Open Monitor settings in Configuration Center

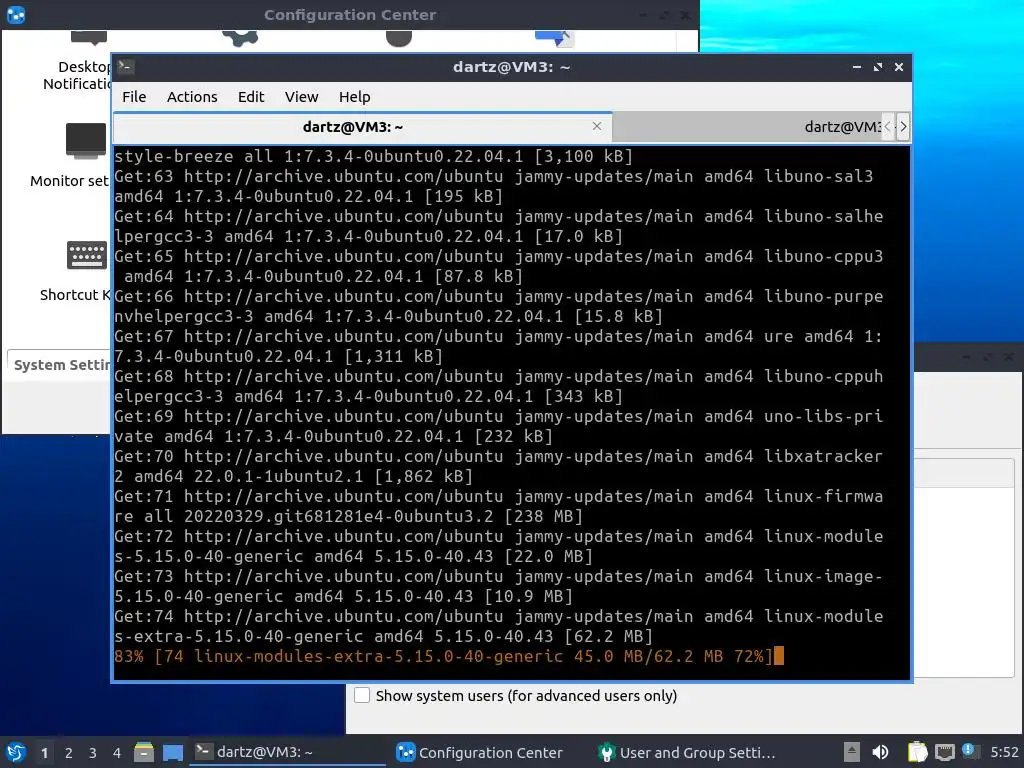pyautogui.click(x=71, y=155)
